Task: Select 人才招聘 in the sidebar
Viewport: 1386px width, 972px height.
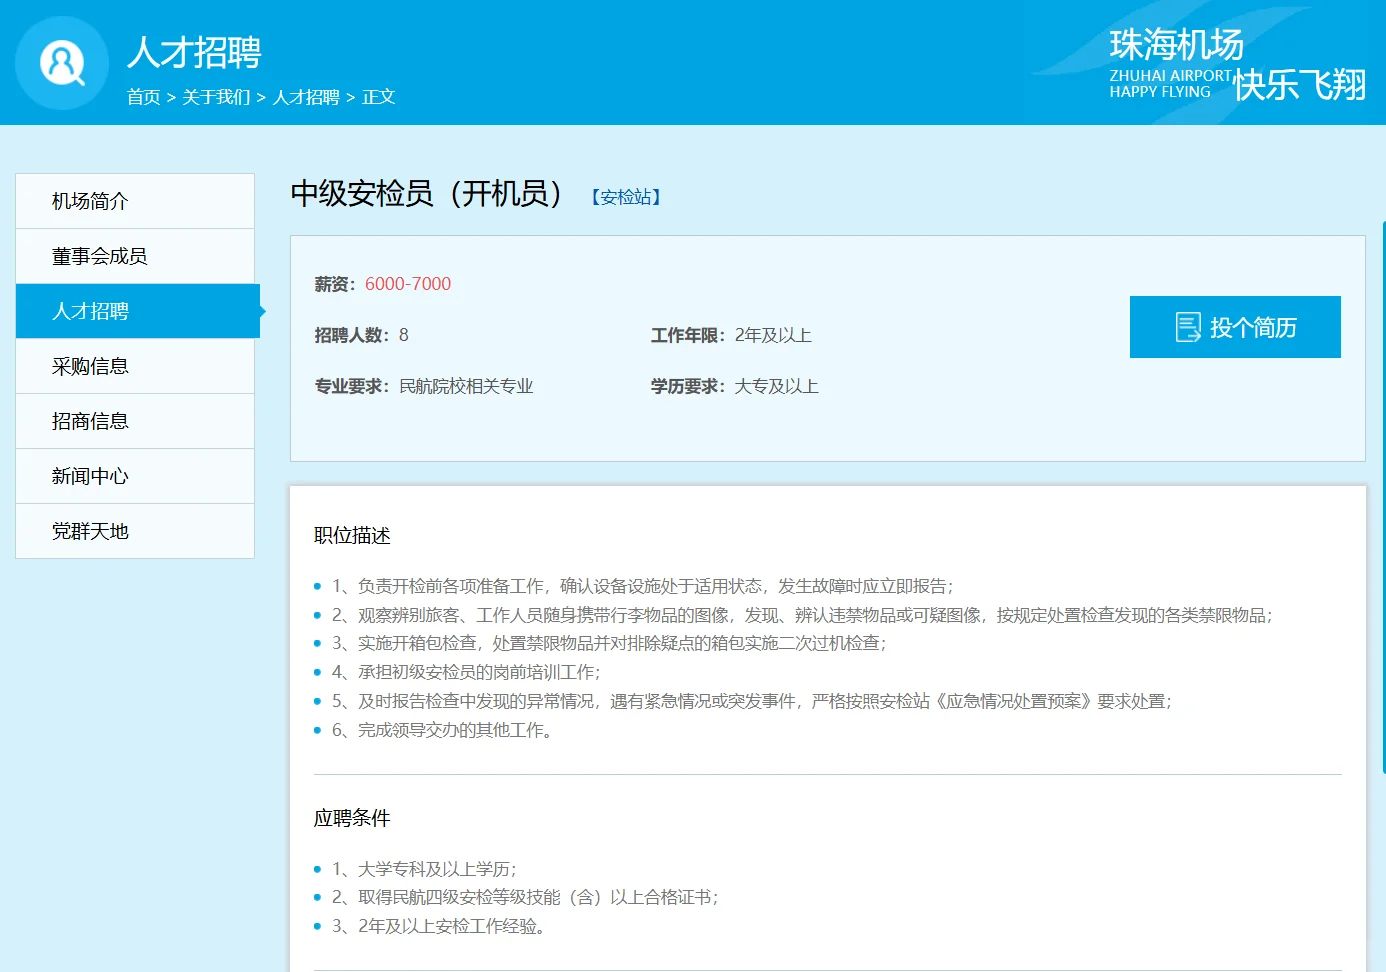Action: [x=138, y=311]
